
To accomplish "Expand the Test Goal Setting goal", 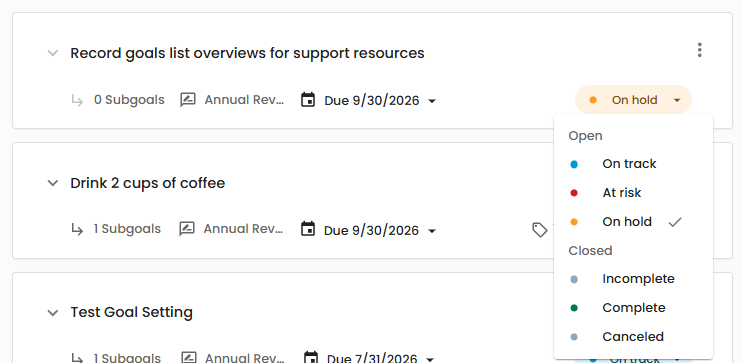I will (x=53, y=312).
